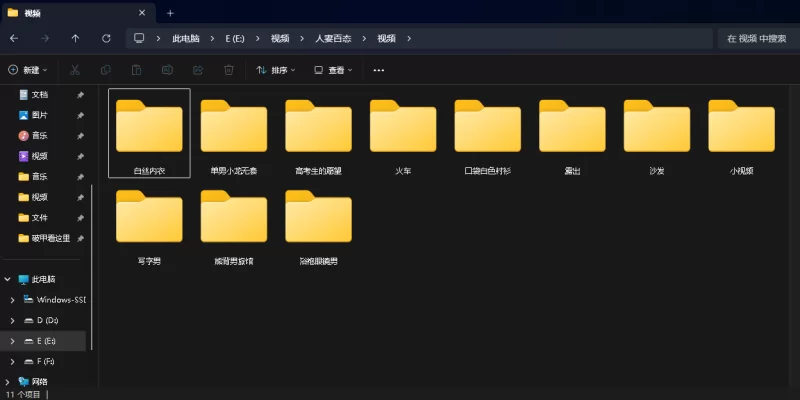Expand chevron after E (E:) breadcrumb
The height and width of the screenshot is (400, 800).
[258, 38]
